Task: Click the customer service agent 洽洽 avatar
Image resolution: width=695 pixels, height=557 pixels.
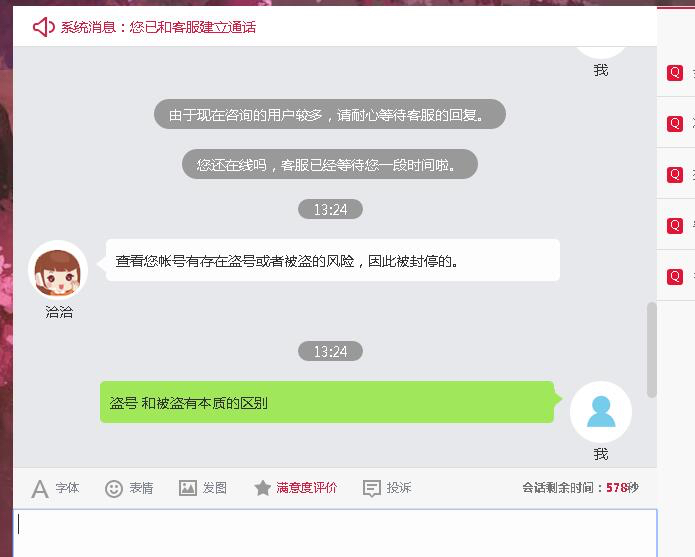Action: point(58,270)
